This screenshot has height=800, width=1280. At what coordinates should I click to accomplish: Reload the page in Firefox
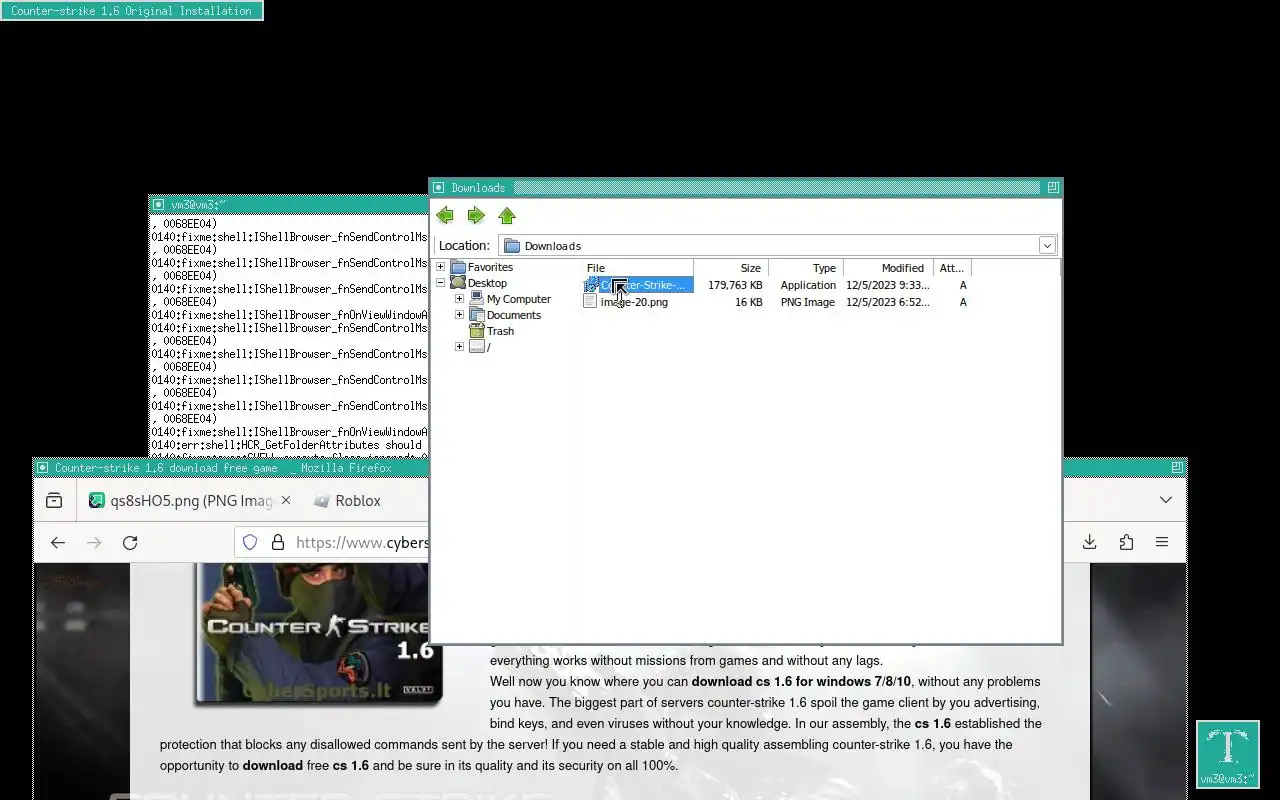pos(130,542)
